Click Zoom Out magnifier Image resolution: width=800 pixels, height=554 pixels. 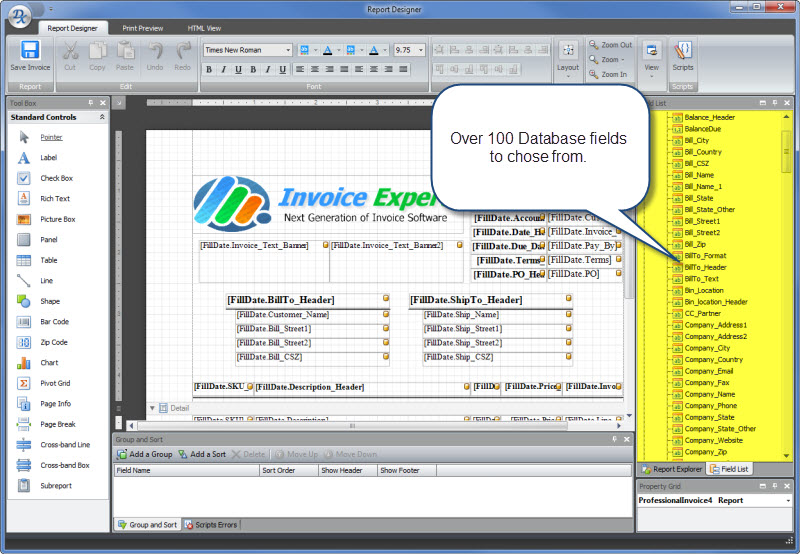[610, 45]
